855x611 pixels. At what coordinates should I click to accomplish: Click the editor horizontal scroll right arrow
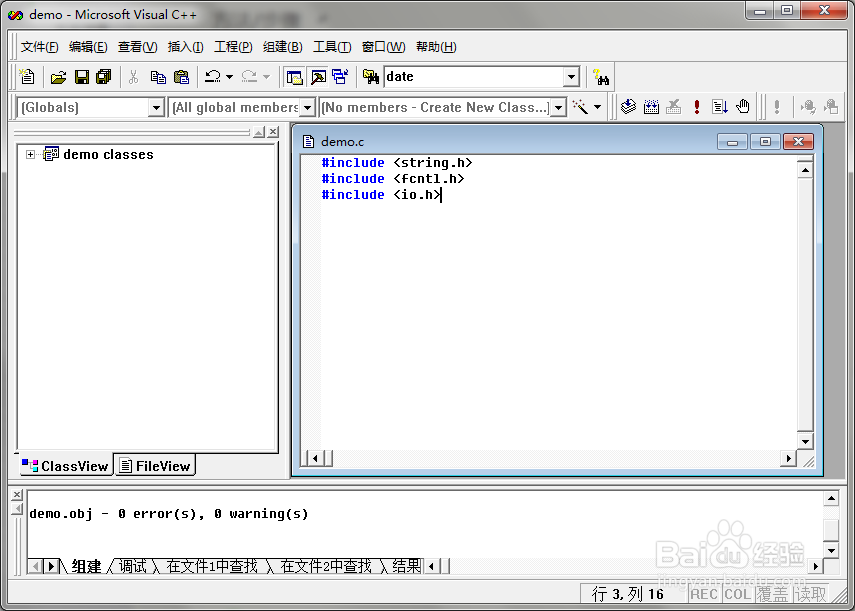click(788, 458)
